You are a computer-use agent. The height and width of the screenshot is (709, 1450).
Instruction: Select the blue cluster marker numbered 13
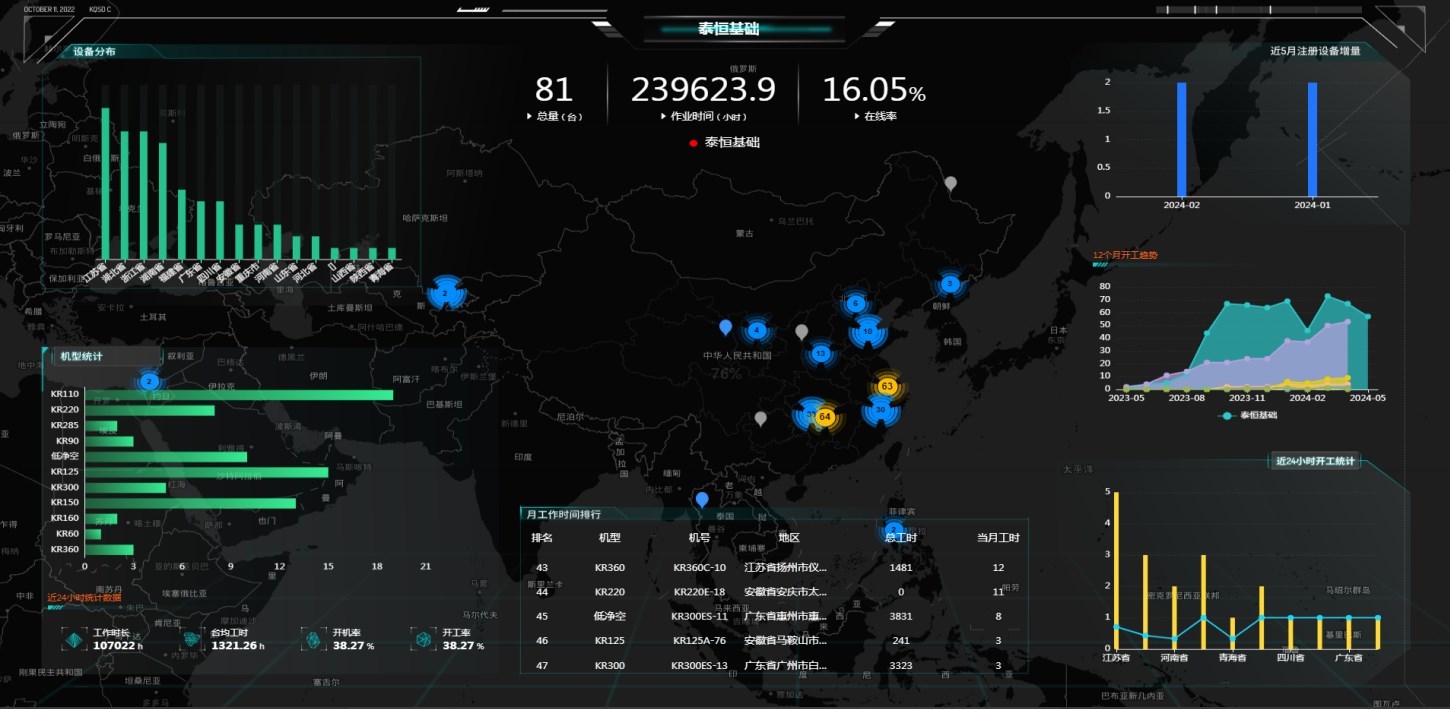(821, 353)
